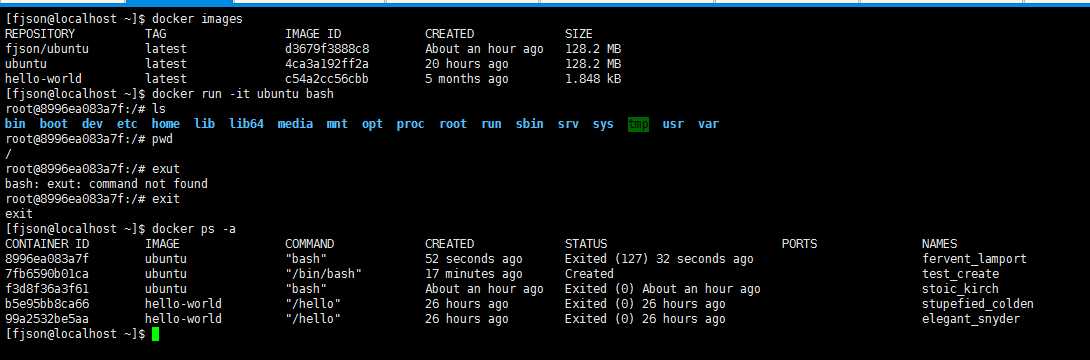Click the fjson/ubuntu repository name
Screen dimensions: 1090x360
(x=47, y=49)
